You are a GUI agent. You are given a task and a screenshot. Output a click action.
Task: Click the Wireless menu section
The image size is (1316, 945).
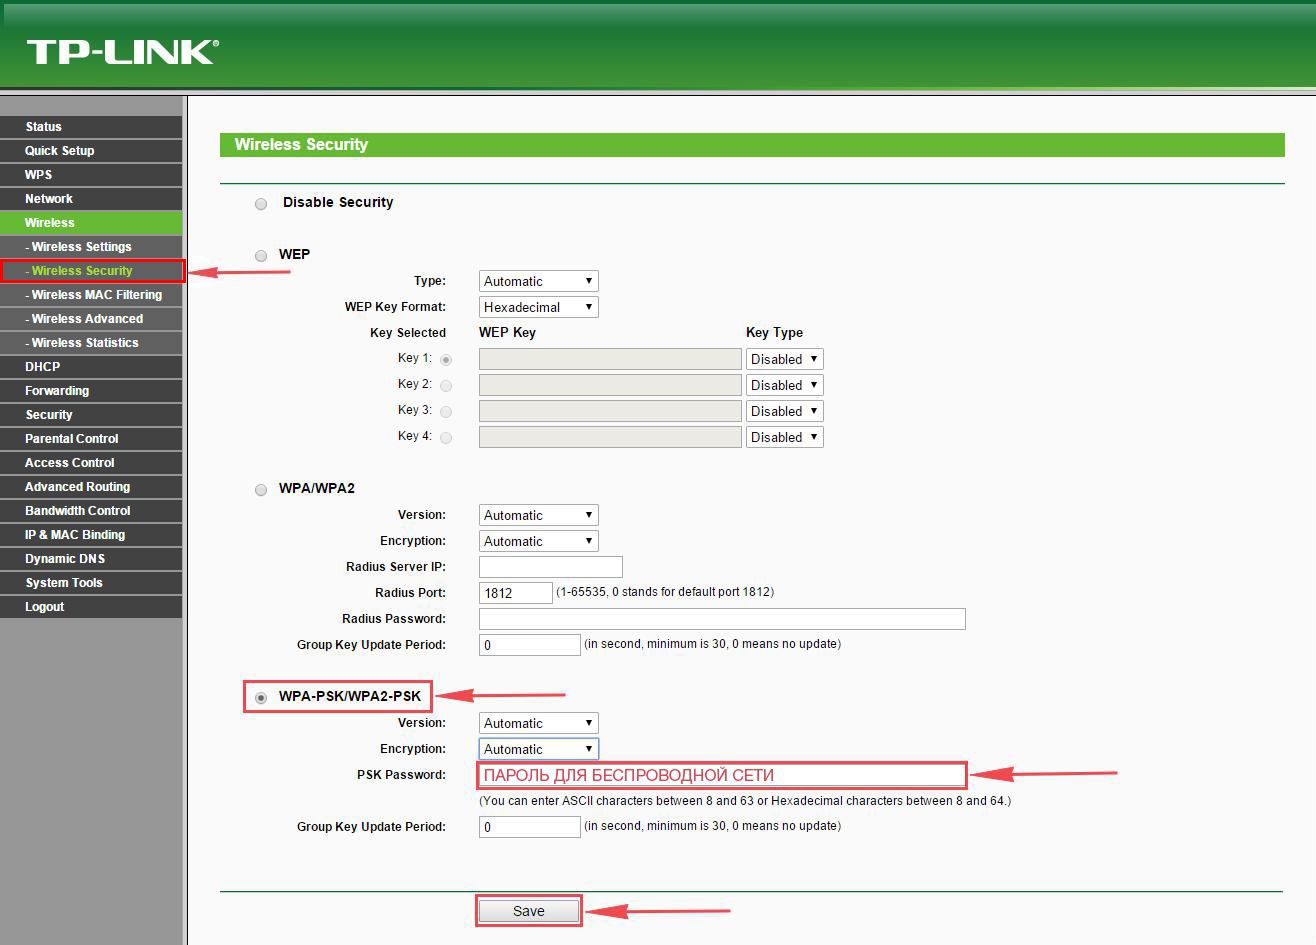point(91,223)
